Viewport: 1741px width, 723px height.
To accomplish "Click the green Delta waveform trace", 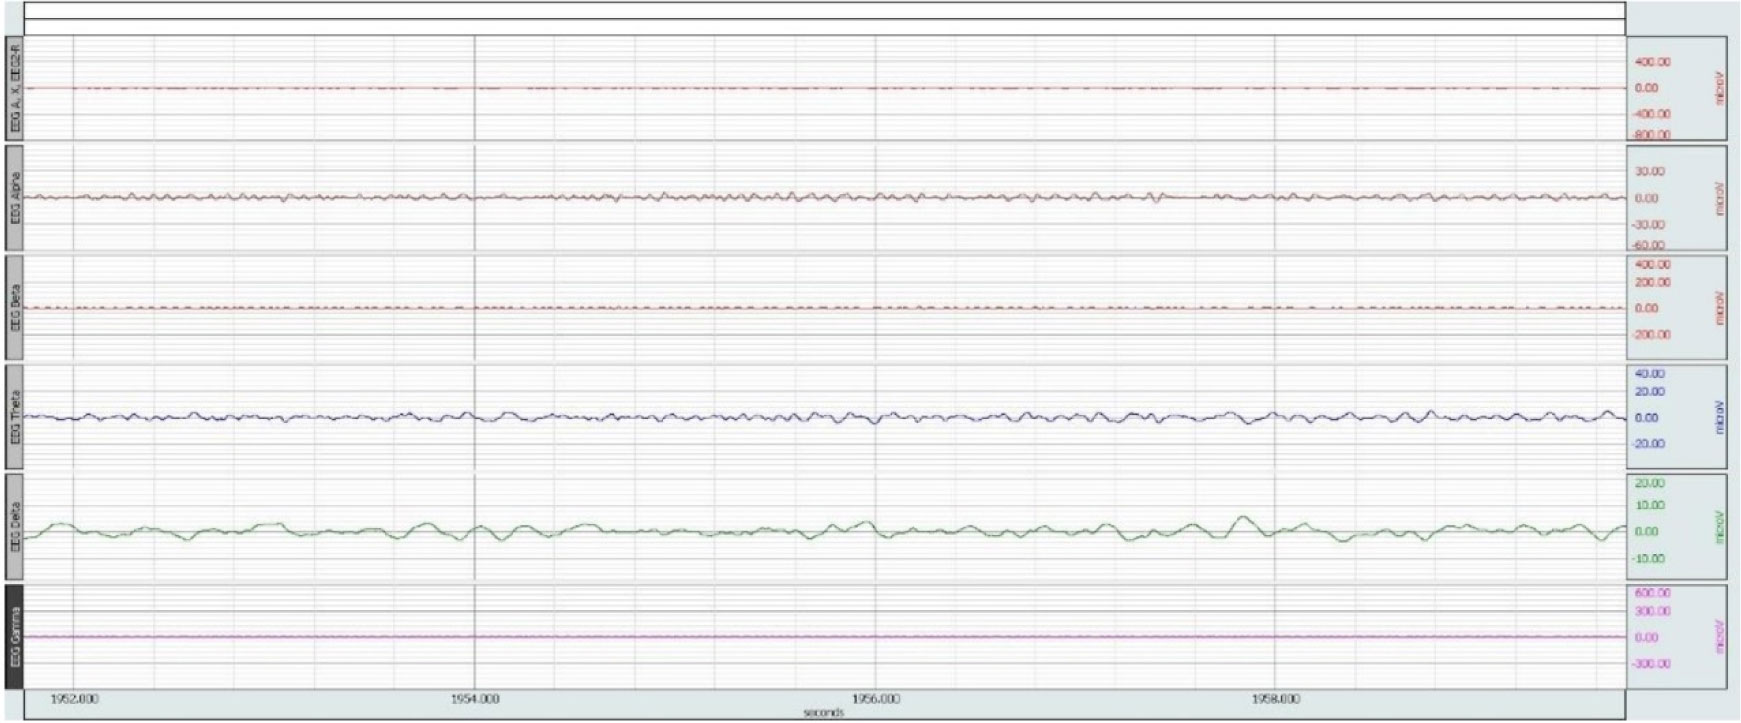I will point(1242,518).
